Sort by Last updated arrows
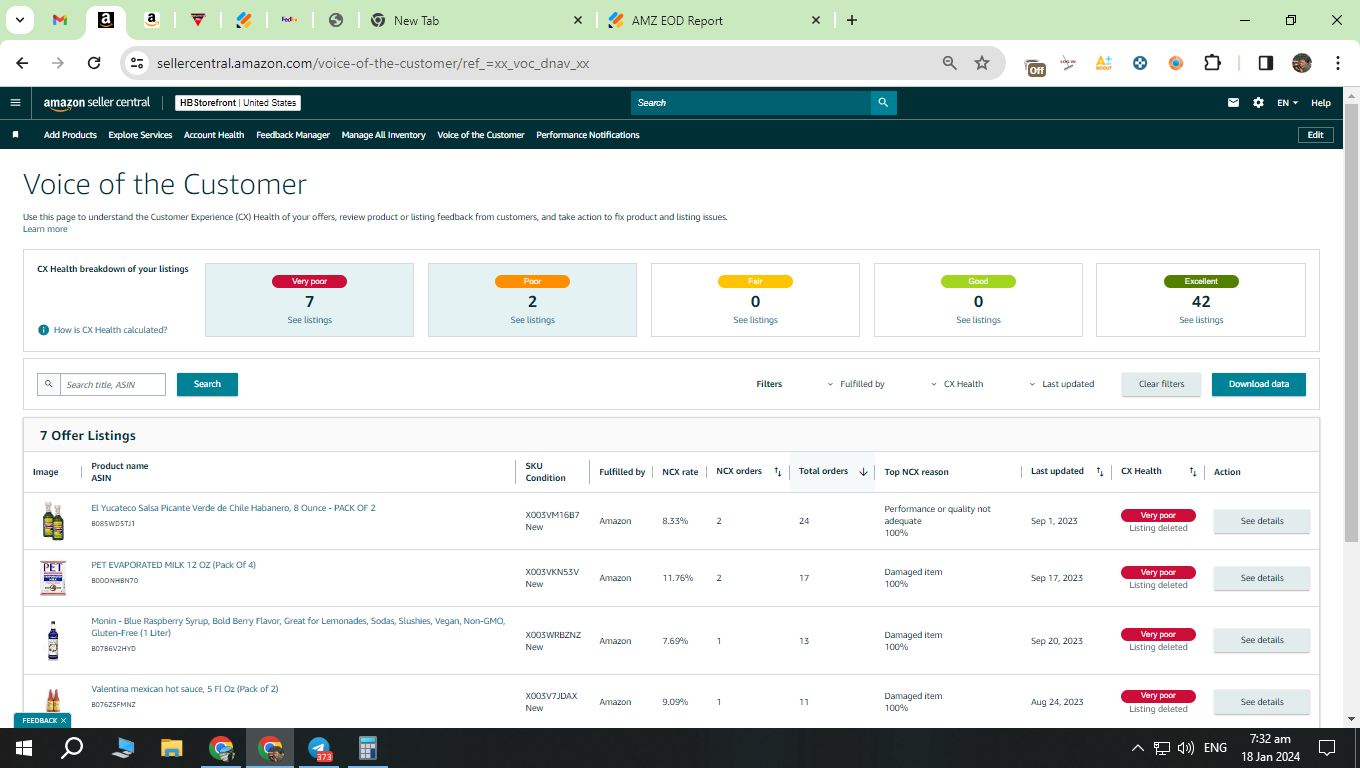The width and height of the screenshot is (1360, 768). coord(1100,472)
